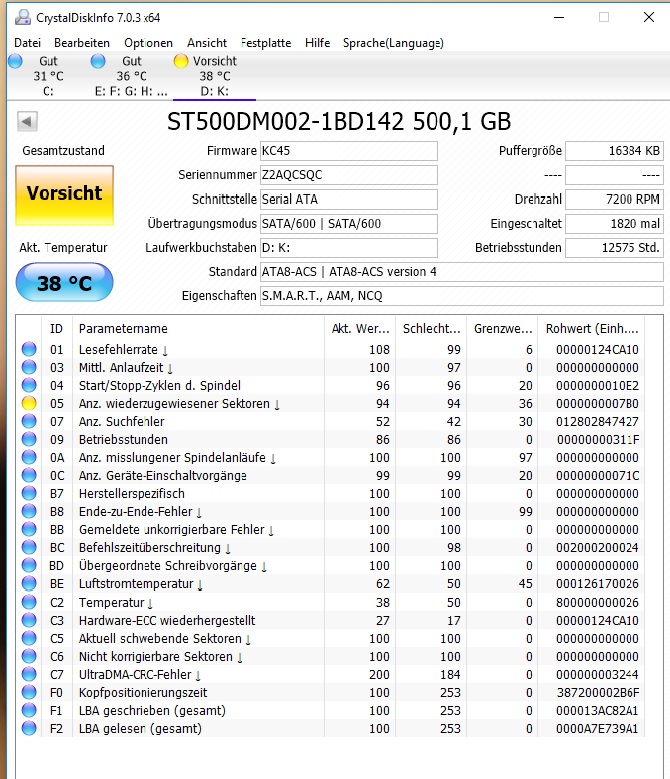Open the Ansicht menu
The height and width of the screenshot is (779, 670).
coord(207,43)
